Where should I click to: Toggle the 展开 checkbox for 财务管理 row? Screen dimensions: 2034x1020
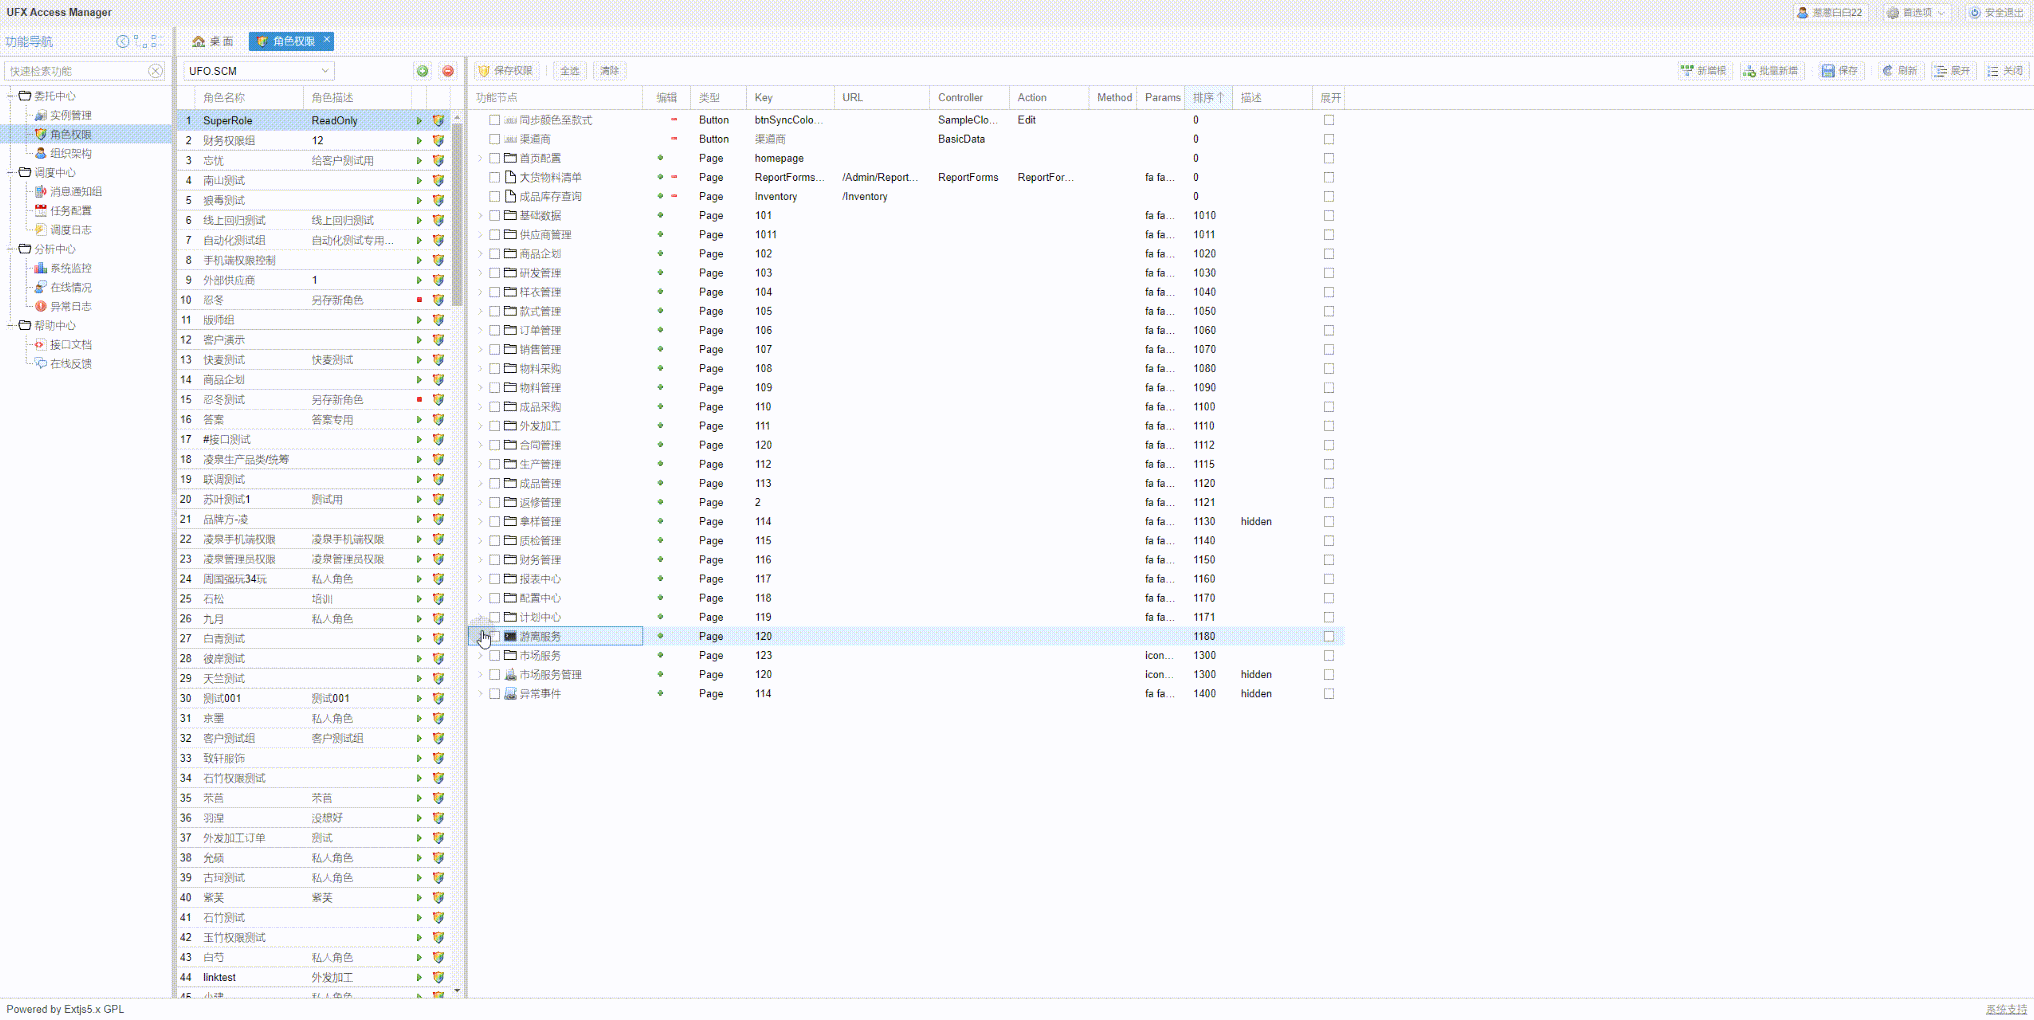1328,560
